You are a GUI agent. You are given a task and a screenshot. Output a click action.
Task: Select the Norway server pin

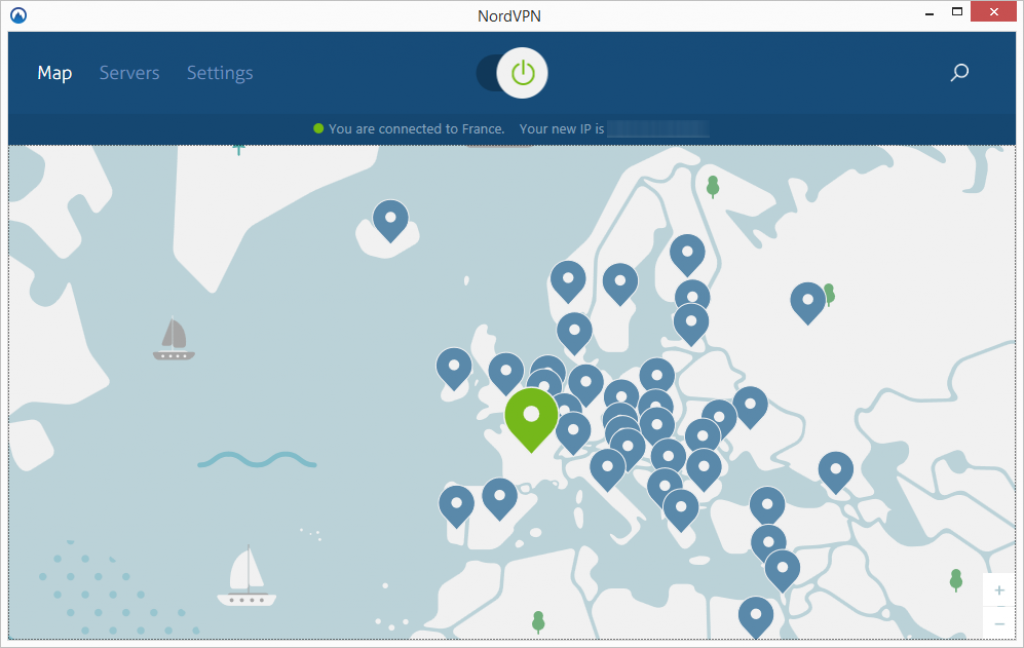pos(568,282)
